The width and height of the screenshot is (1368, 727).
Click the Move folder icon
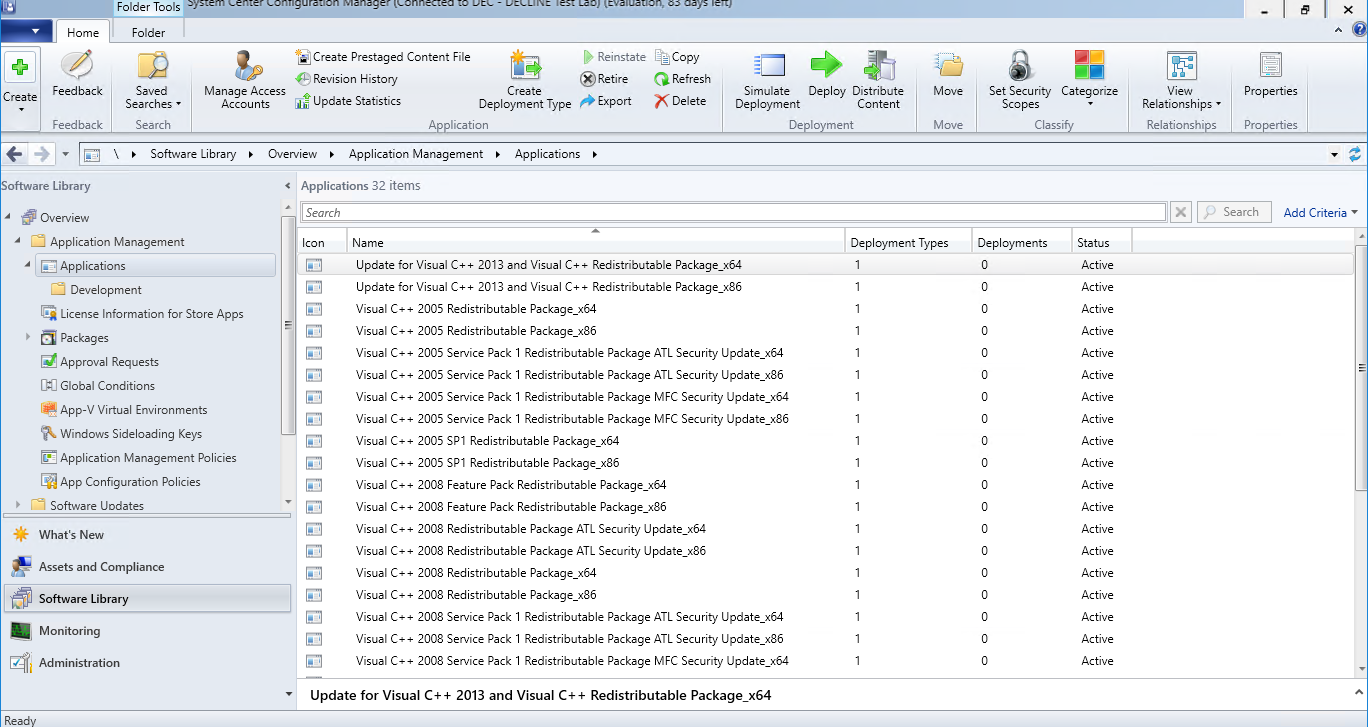click(x=948, y=66)
